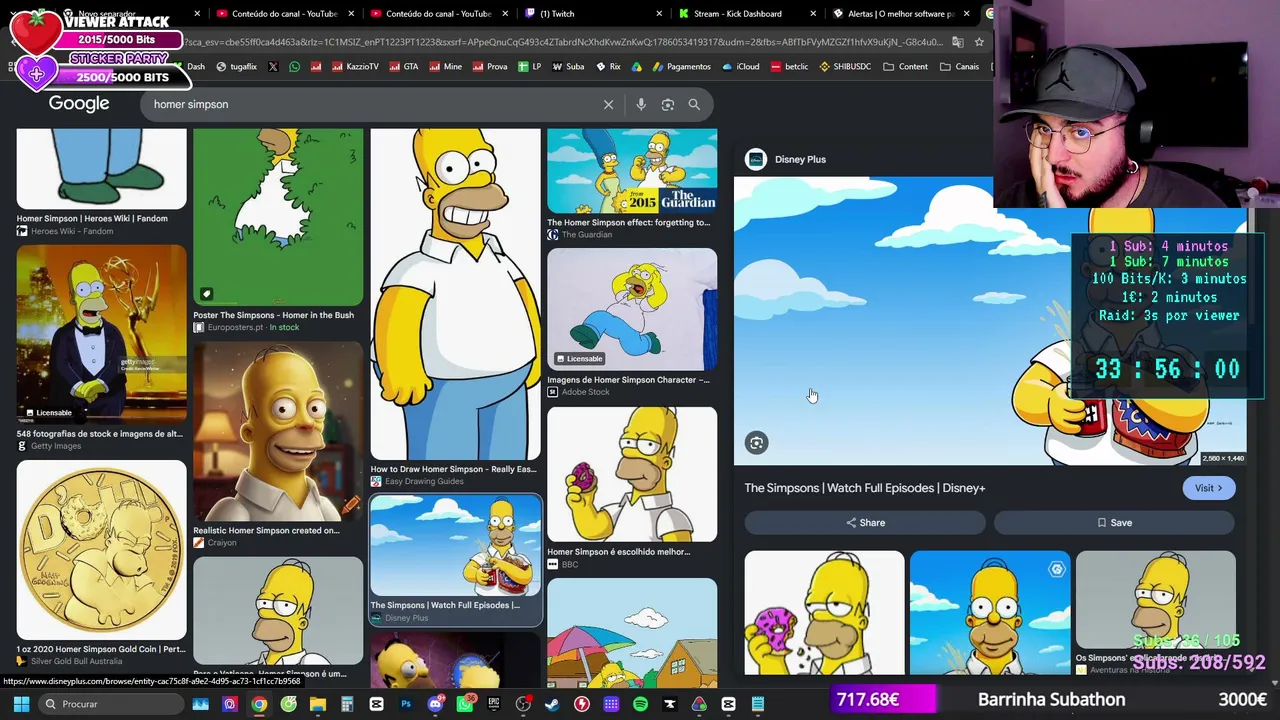Translate this page using the address bar icon
1280x720 pixels.
pyautogui.click(x=957, y=42)
